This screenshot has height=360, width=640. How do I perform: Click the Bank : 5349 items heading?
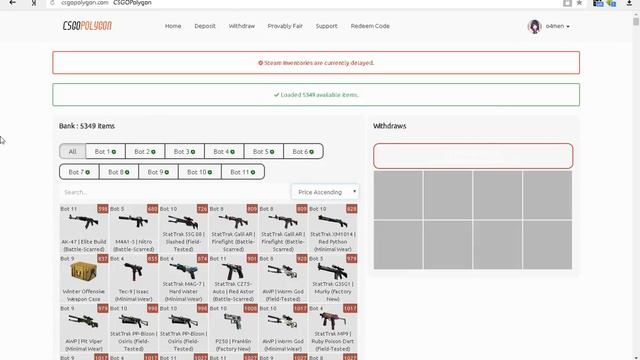click(87, 126)
